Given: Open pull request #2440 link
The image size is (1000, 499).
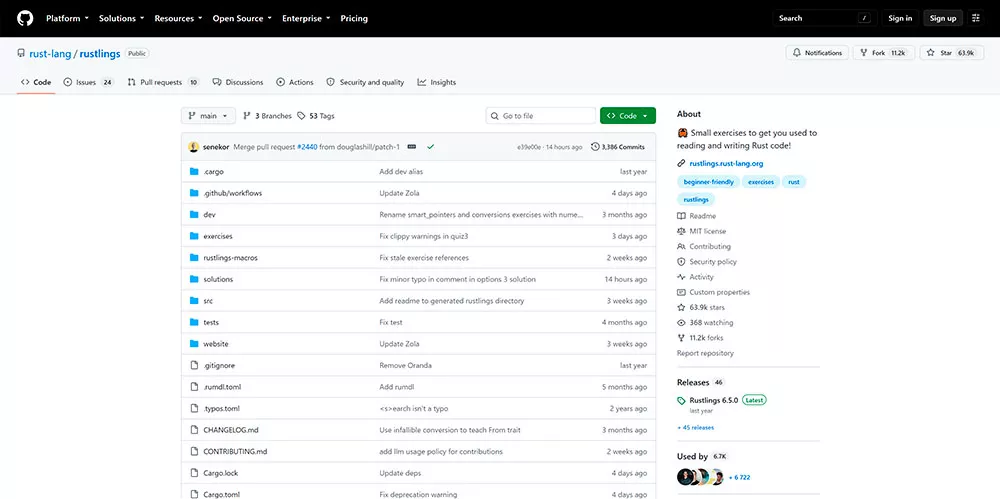Looking at the screenshot, I should coord(307,147).
